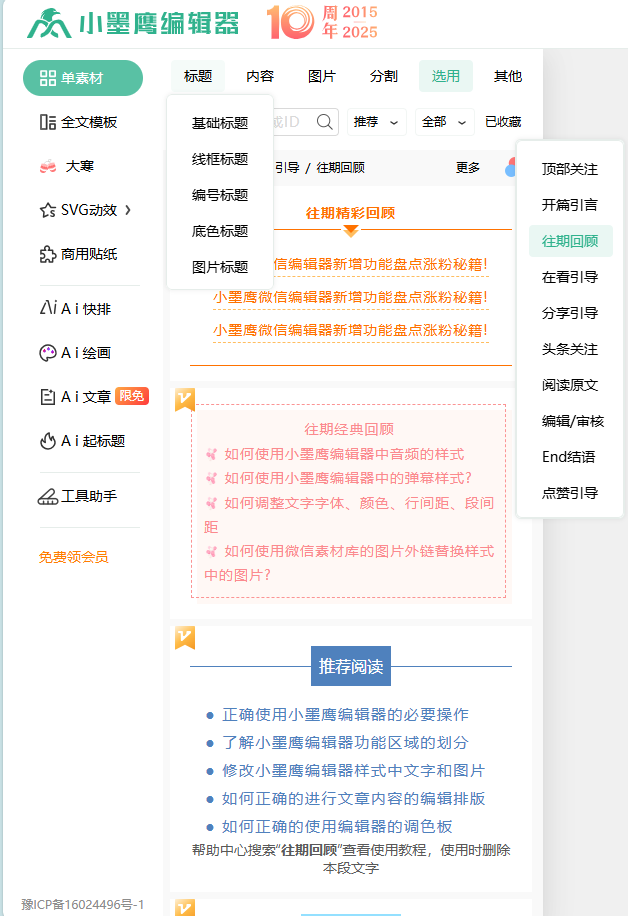Click 正确使用小墨鹰编辑器的必要操作 text

pyautogui.click(x=345, y=714)
